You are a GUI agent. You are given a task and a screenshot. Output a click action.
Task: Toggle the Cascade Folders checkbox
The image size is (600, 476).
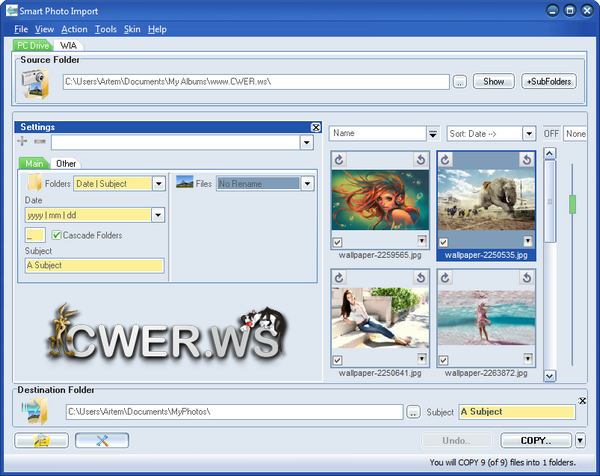click(57, 235)
